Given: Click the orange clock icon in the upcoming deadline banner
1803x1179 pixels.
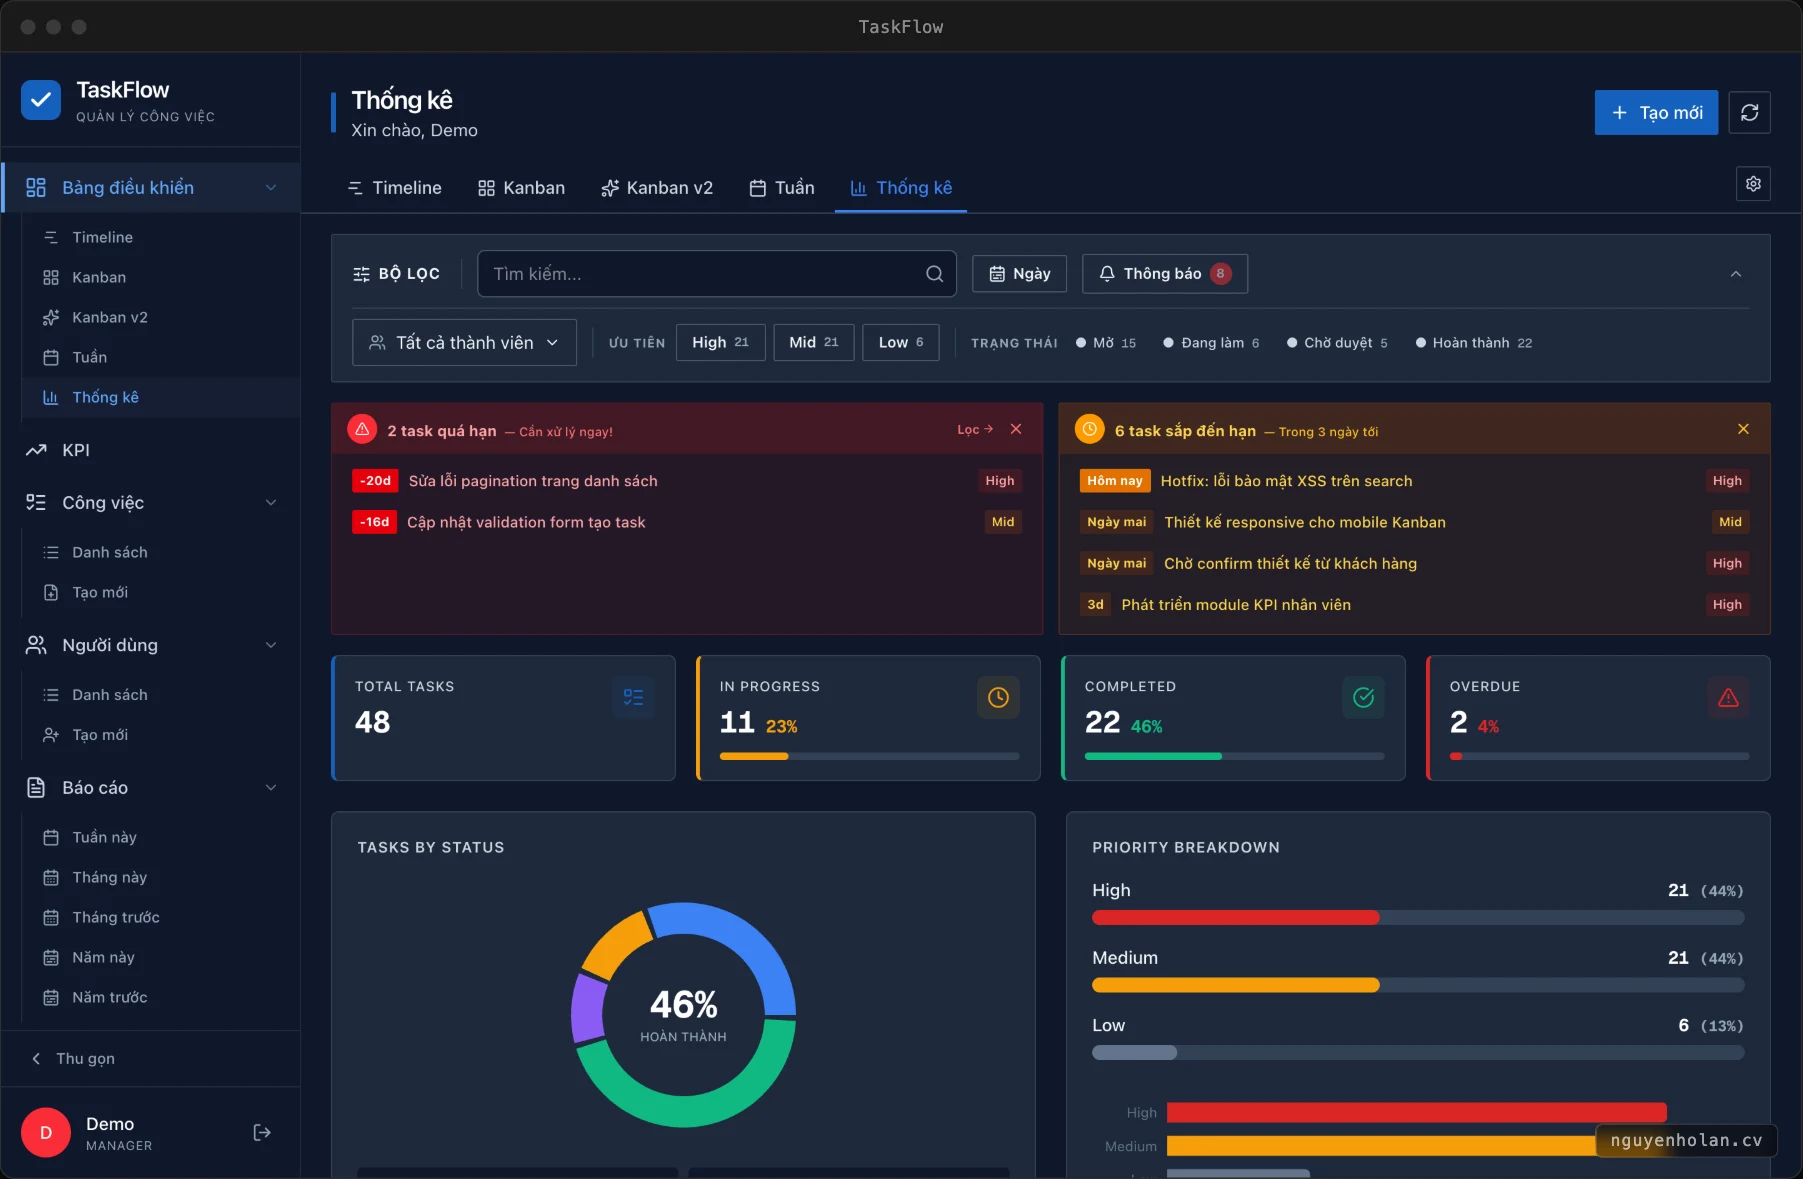Looking at the screenshot, I should (x=1089, y=429).
